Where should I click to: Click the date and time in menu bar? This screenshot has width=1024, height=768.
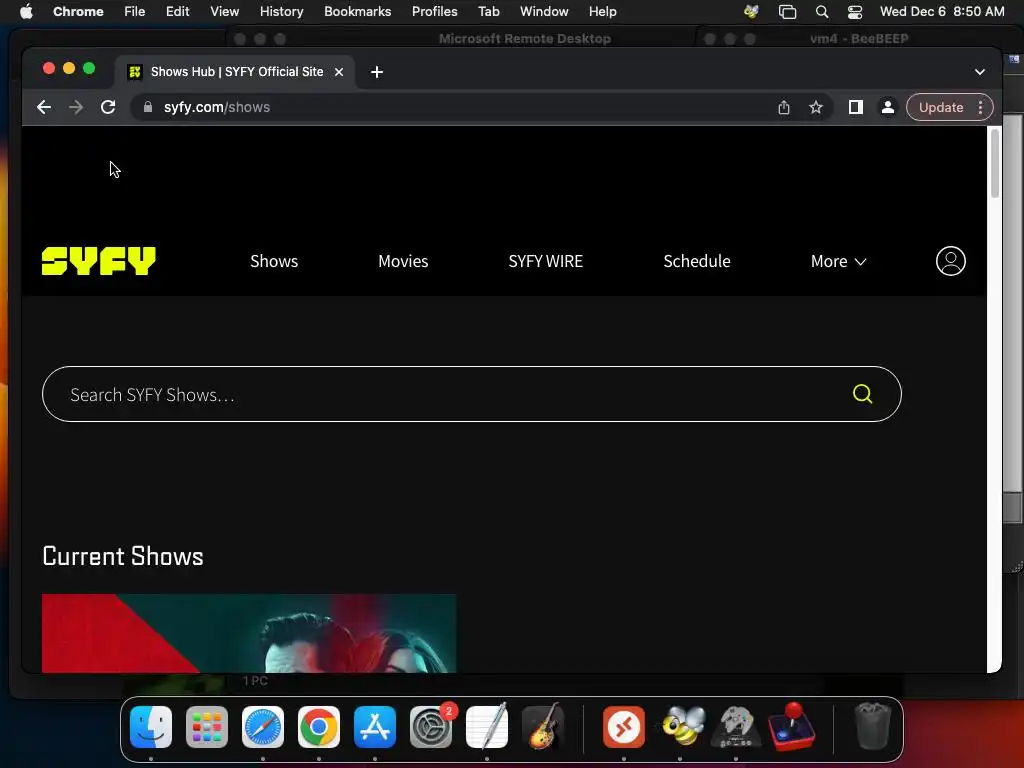(942, 11)
